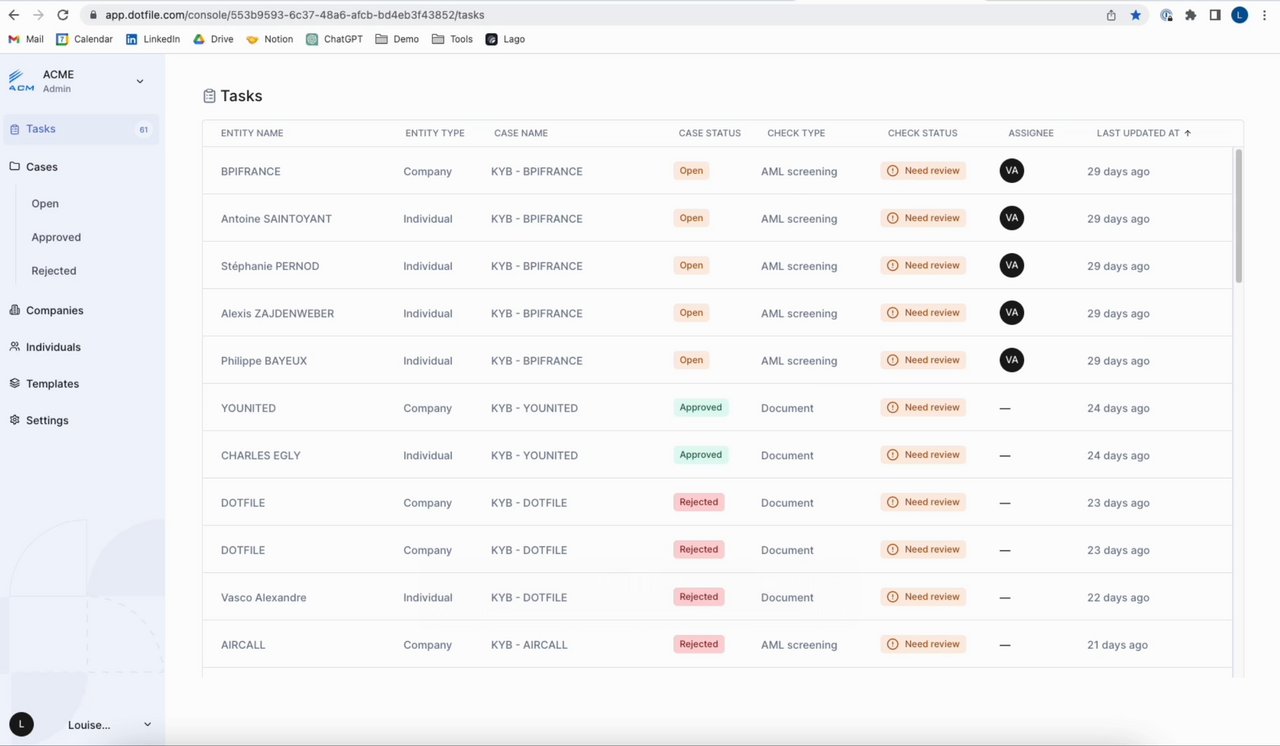Click the browser address bar URL

[295, 15]
